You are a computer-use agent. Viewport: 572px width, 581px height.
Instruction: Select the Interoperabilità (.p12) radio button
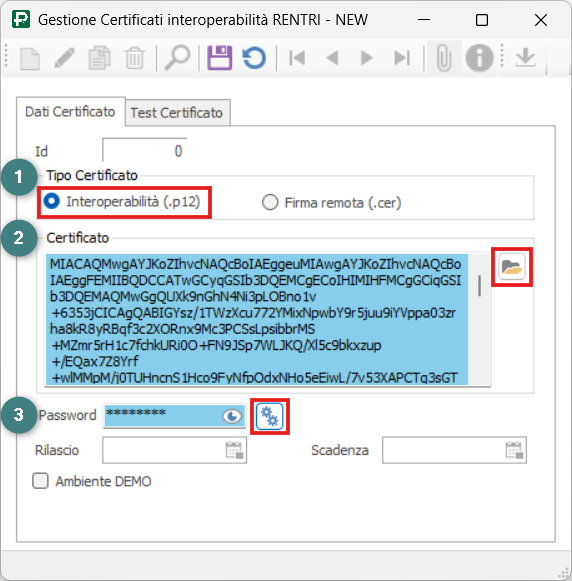(51, 202)
